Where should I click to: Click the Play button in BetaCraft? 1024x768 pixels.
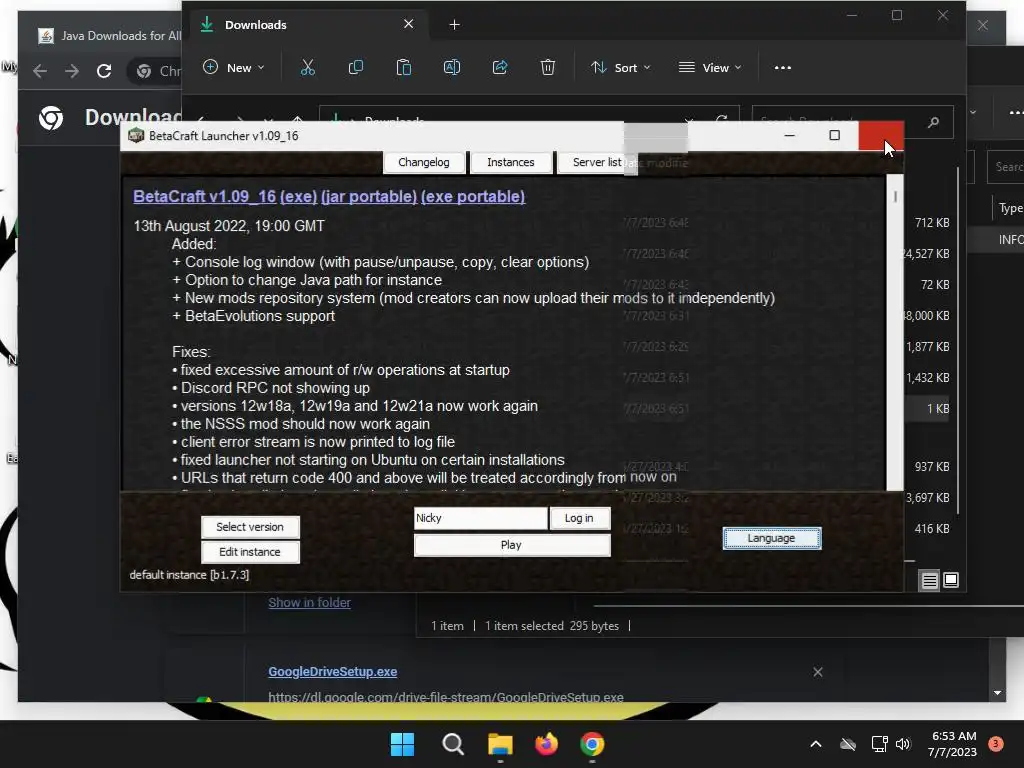[512, 545]
